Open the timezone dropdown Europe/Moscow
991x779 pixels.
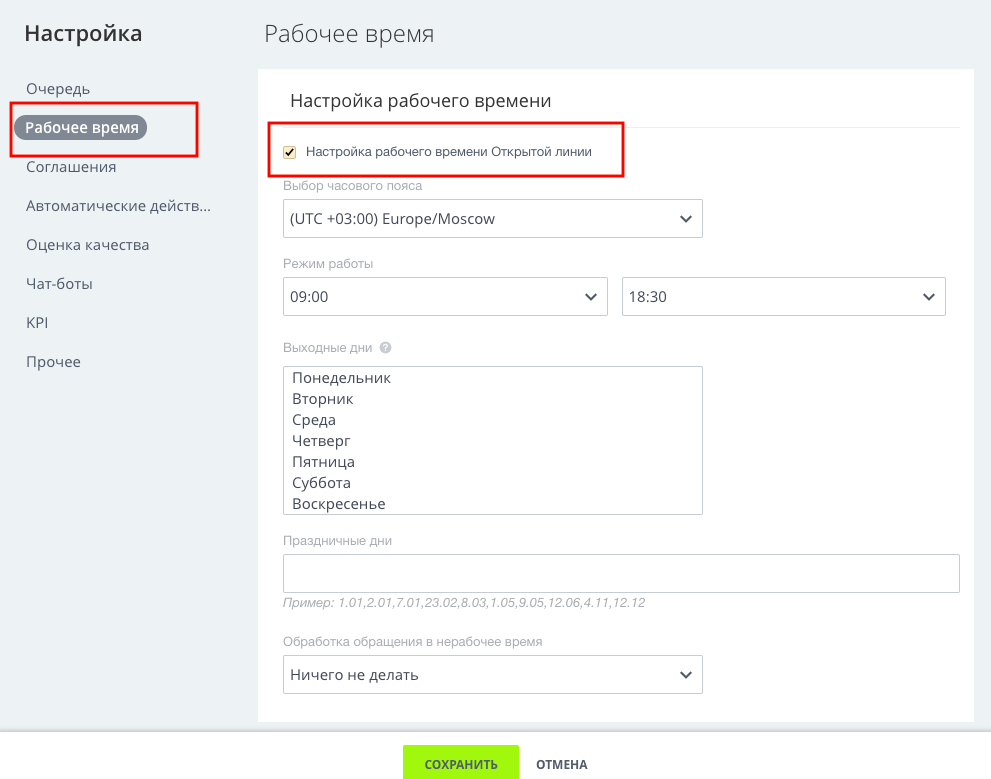tap(492, 219)
